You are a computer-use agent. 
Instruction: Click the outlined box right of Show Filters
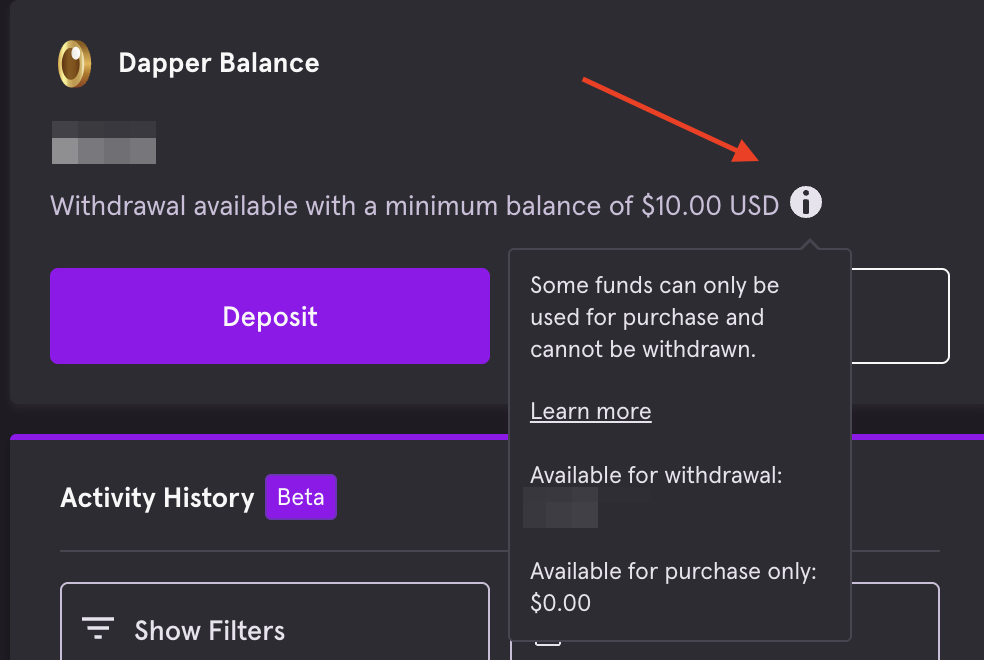[x=895, y=621]
